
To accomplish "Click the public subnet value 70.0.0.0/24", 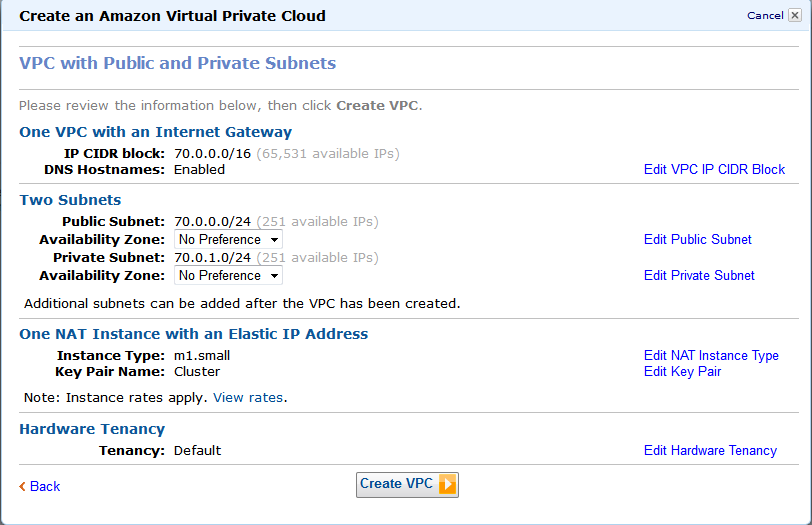I will (212, 222).
